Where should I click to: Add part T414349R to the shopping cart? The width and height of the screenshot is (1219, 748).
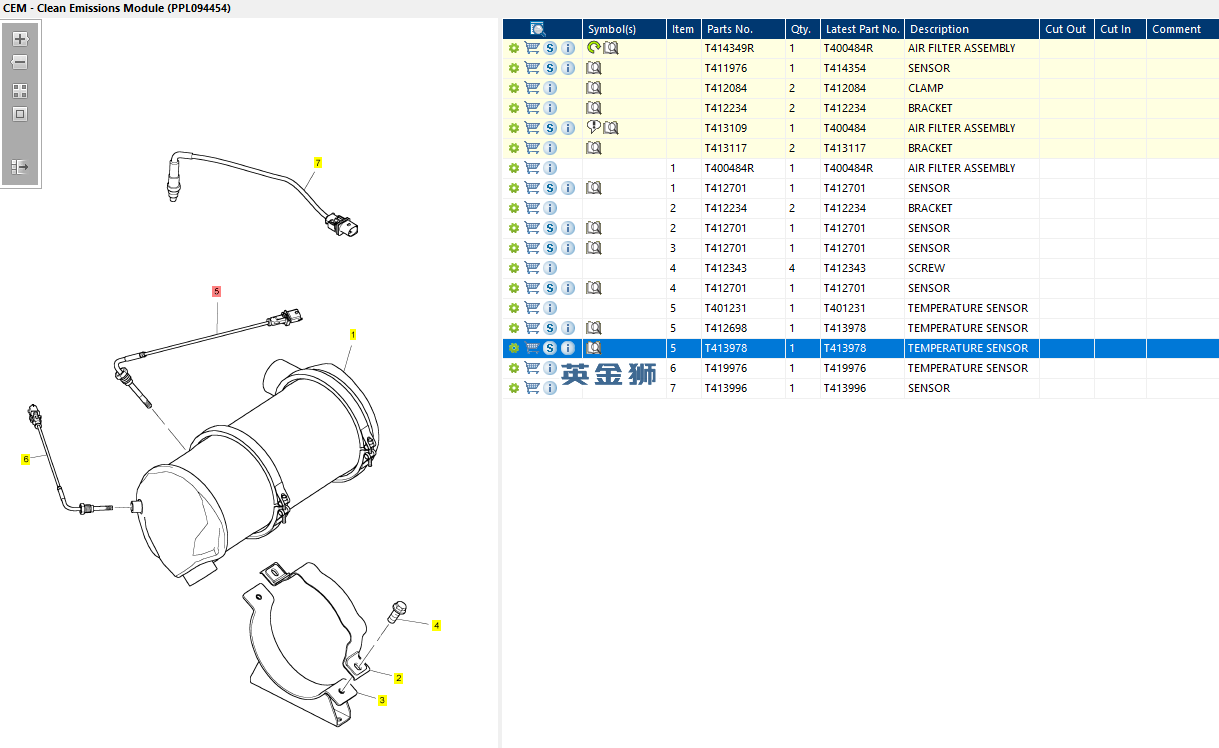pos(532,48)
